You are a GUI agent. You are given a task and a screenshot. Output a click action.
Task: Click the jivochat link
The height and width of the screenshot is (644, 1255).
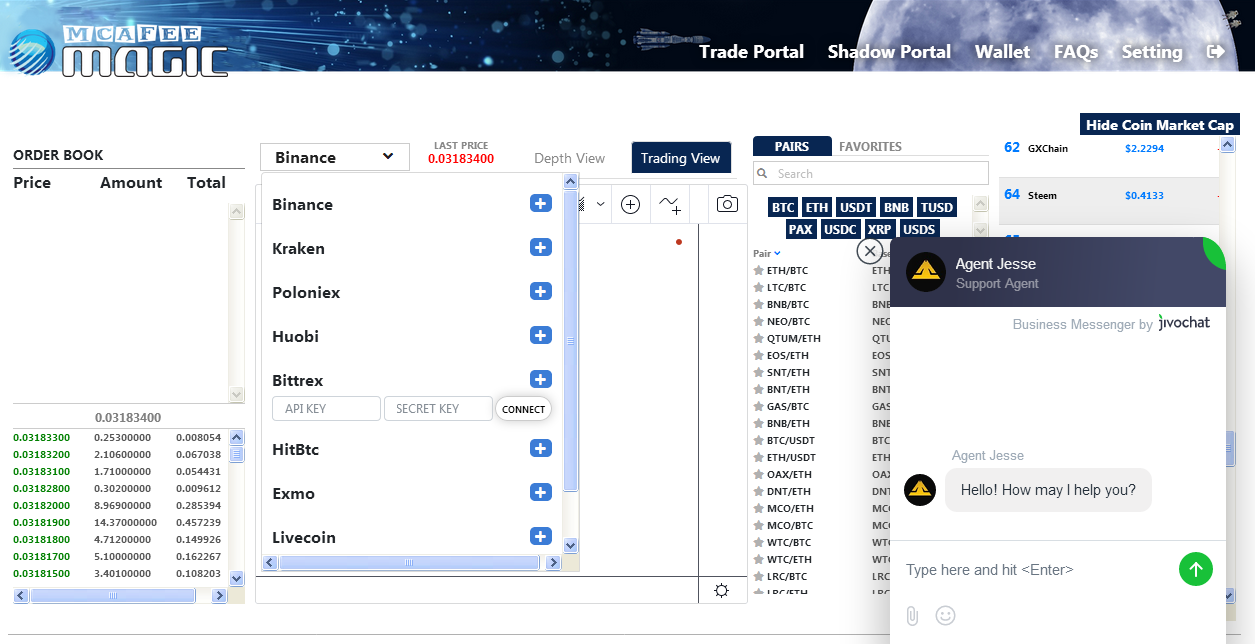coord(1184,323)
